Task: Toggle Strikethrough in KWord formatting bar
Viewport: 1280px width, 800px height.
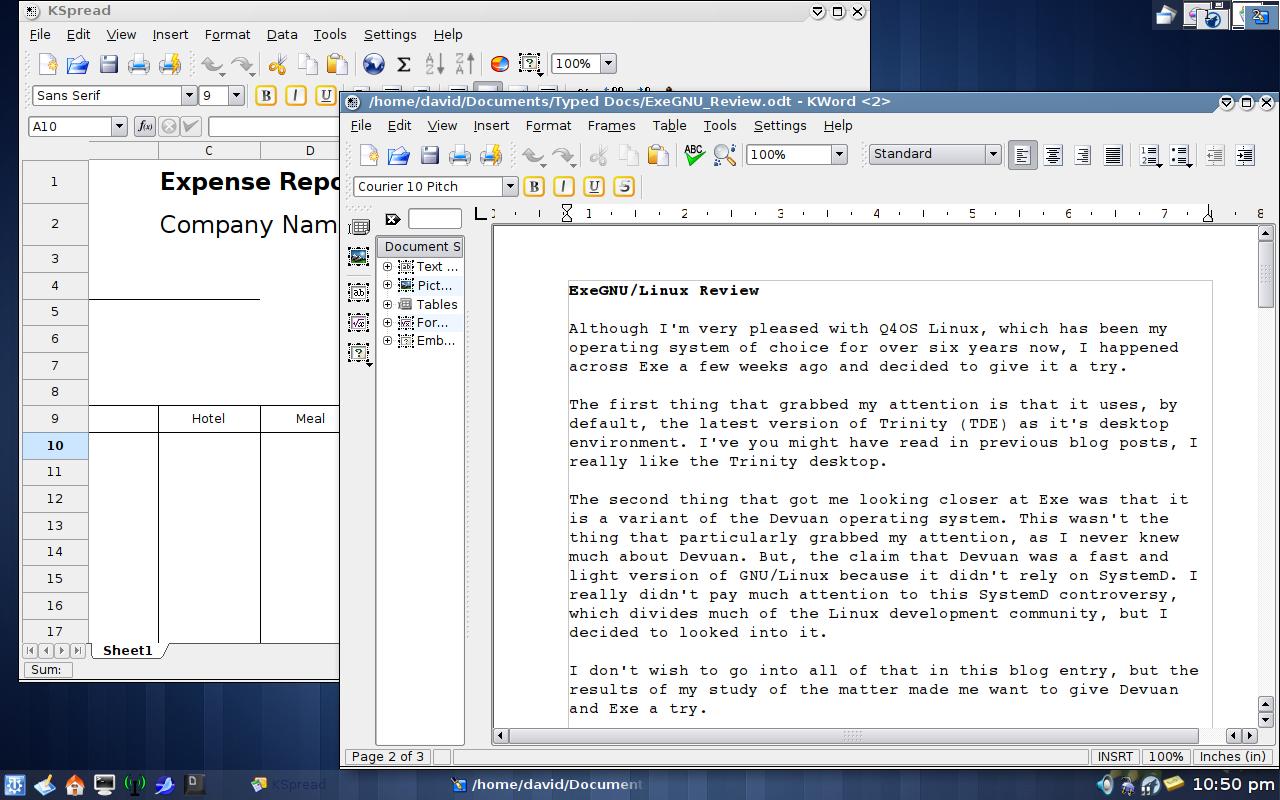Action: [624, 186]
